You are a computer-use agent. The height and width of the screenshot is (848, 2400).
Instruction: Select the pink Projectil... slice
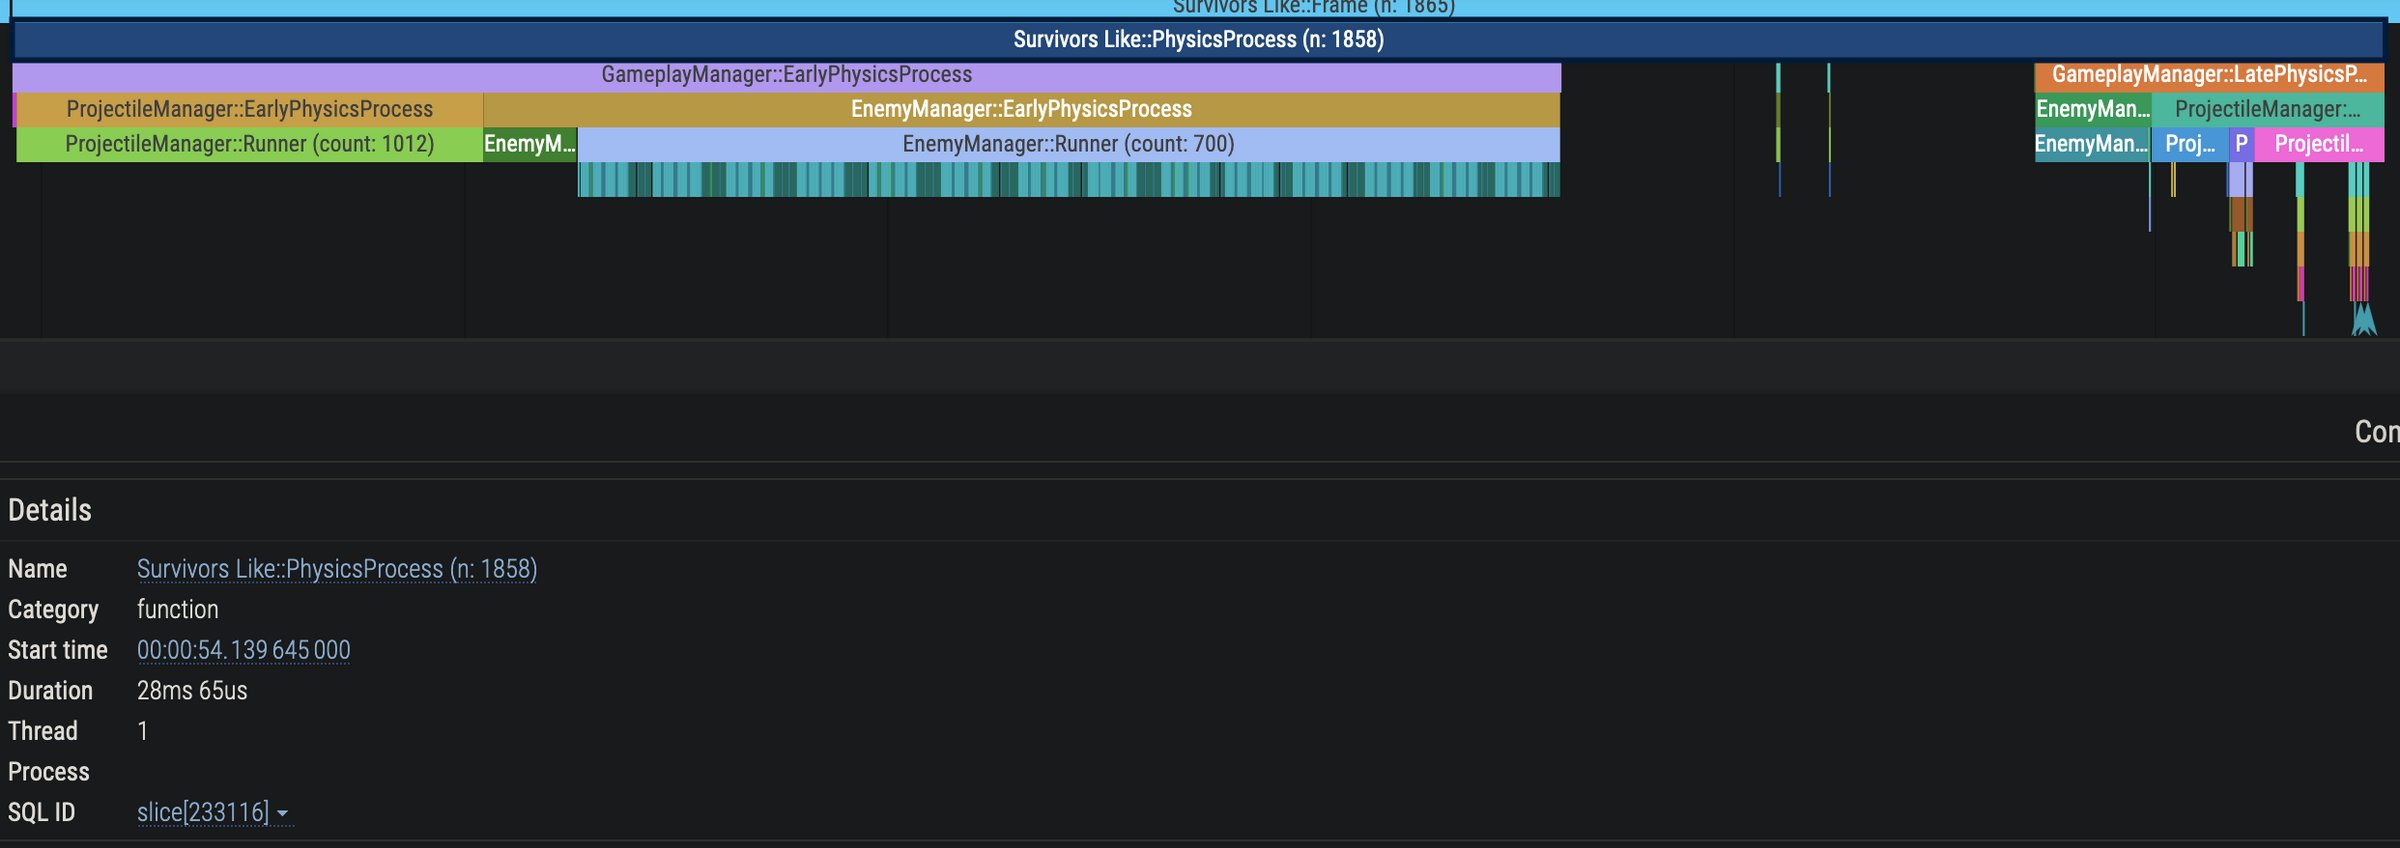(2319, 144)
